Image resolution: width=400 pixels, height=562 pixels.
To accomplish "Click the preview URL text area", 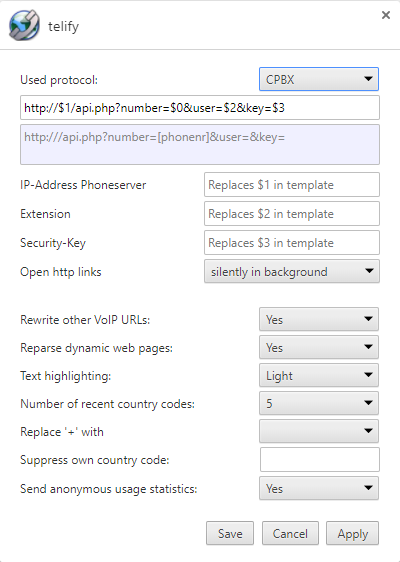I will pos(200,144).
